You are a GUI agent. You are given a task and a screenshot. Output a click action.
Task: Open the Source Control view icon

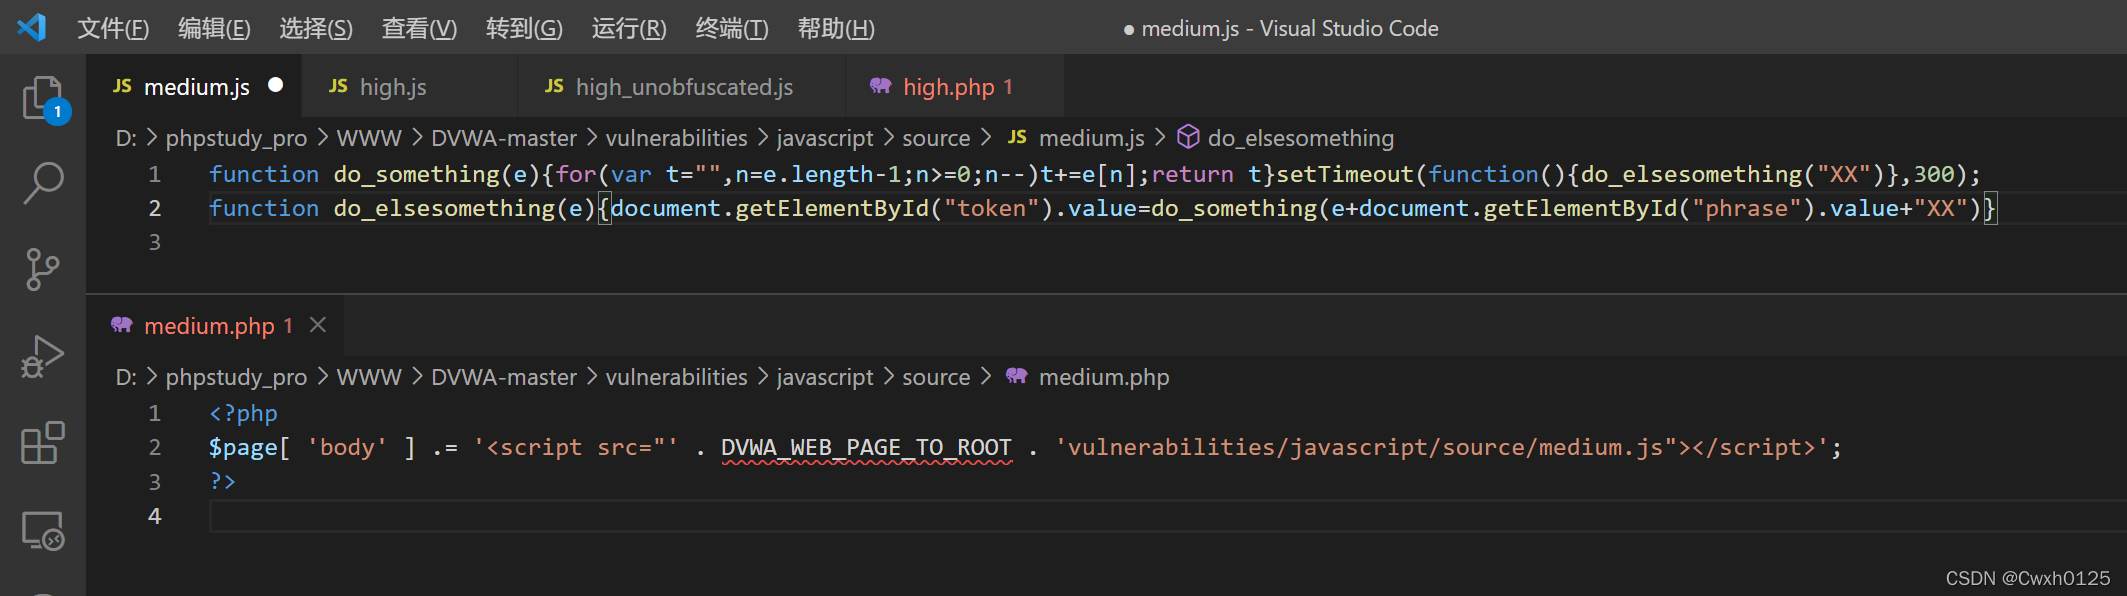click(x=43, y=269)
